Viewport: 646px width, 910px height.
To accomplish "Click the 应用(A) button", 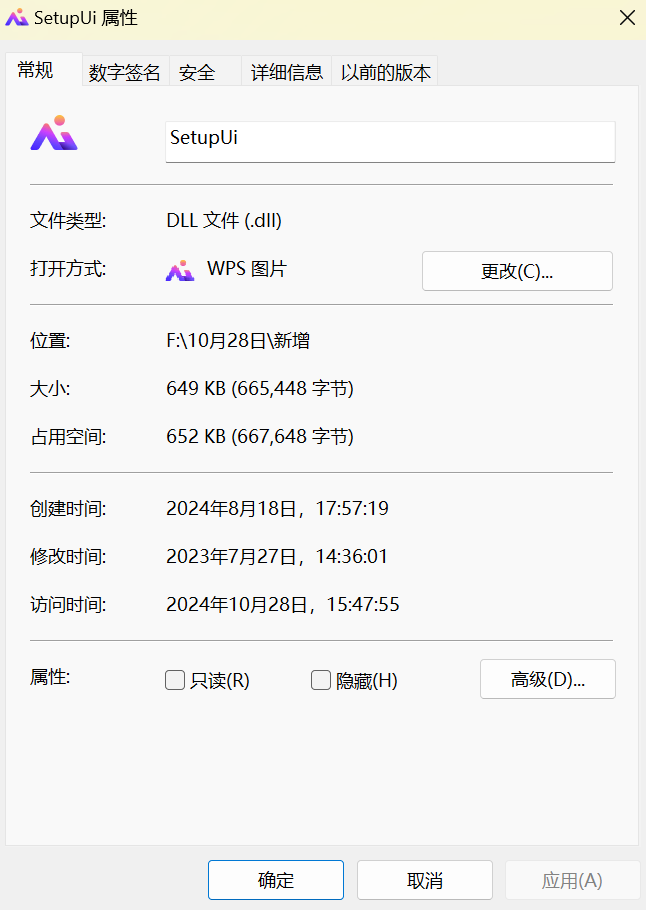I will tap(572, 880).
